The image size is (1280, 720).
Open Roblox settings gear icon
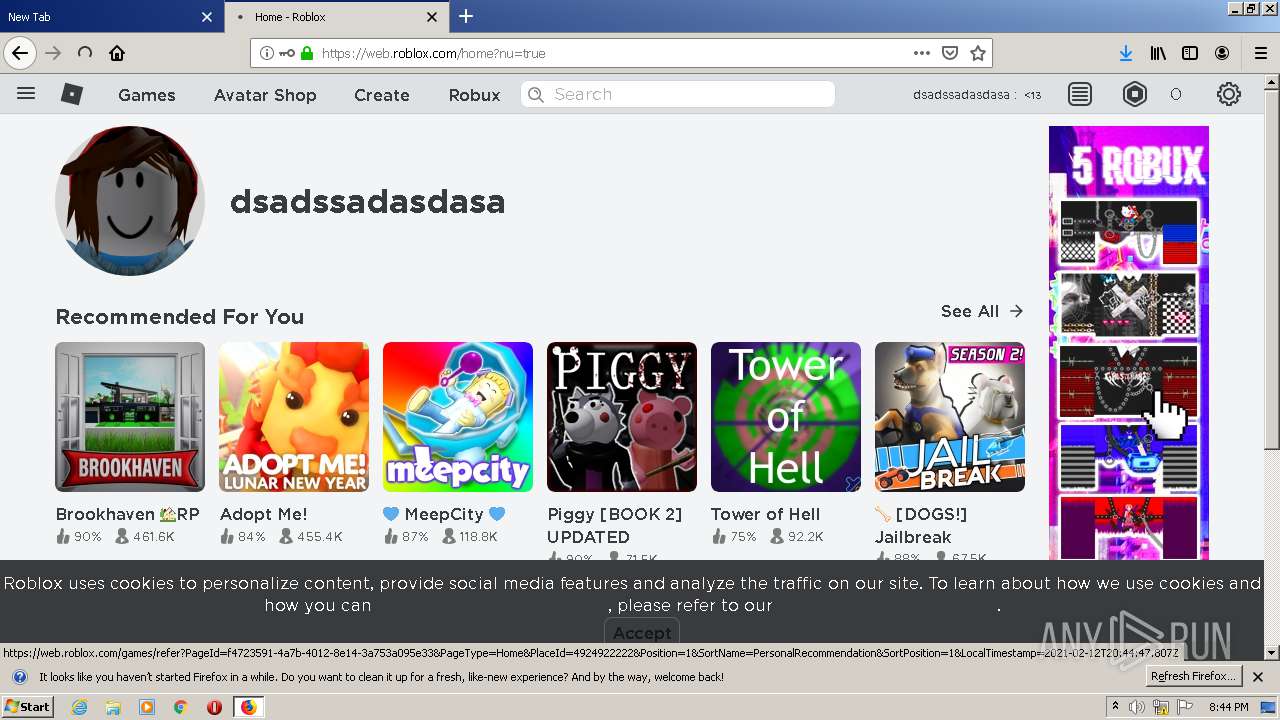[x=1229, y=94]
